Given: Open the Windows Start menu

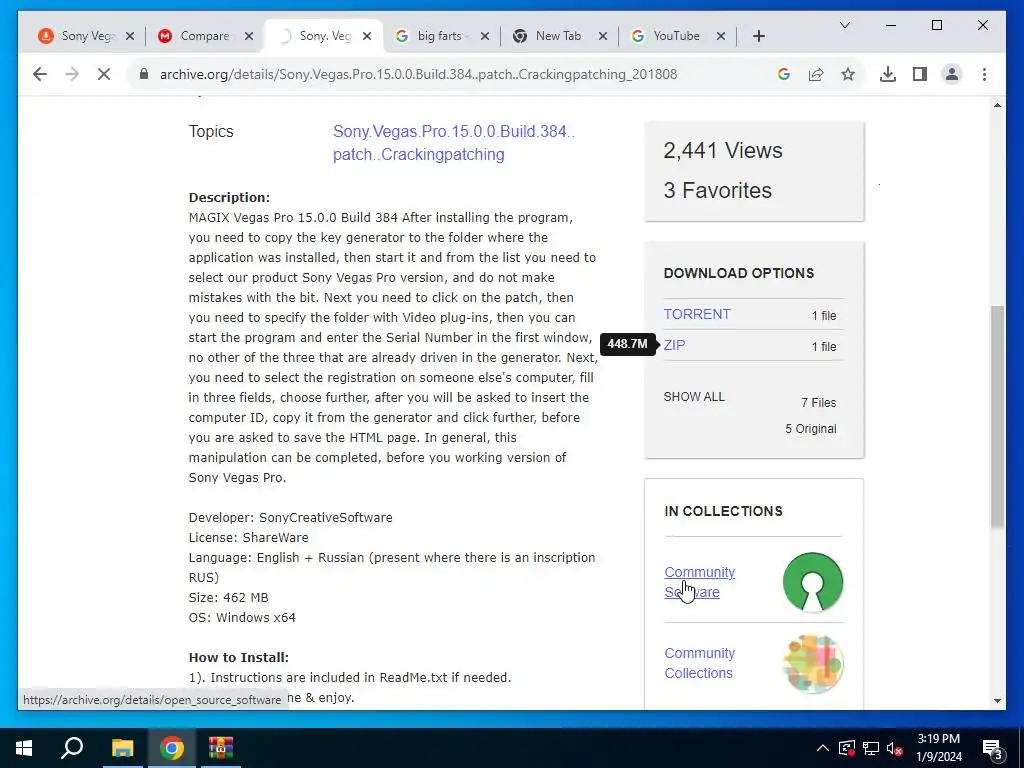Looking at the screenshot, I should [x=24, y=748].
